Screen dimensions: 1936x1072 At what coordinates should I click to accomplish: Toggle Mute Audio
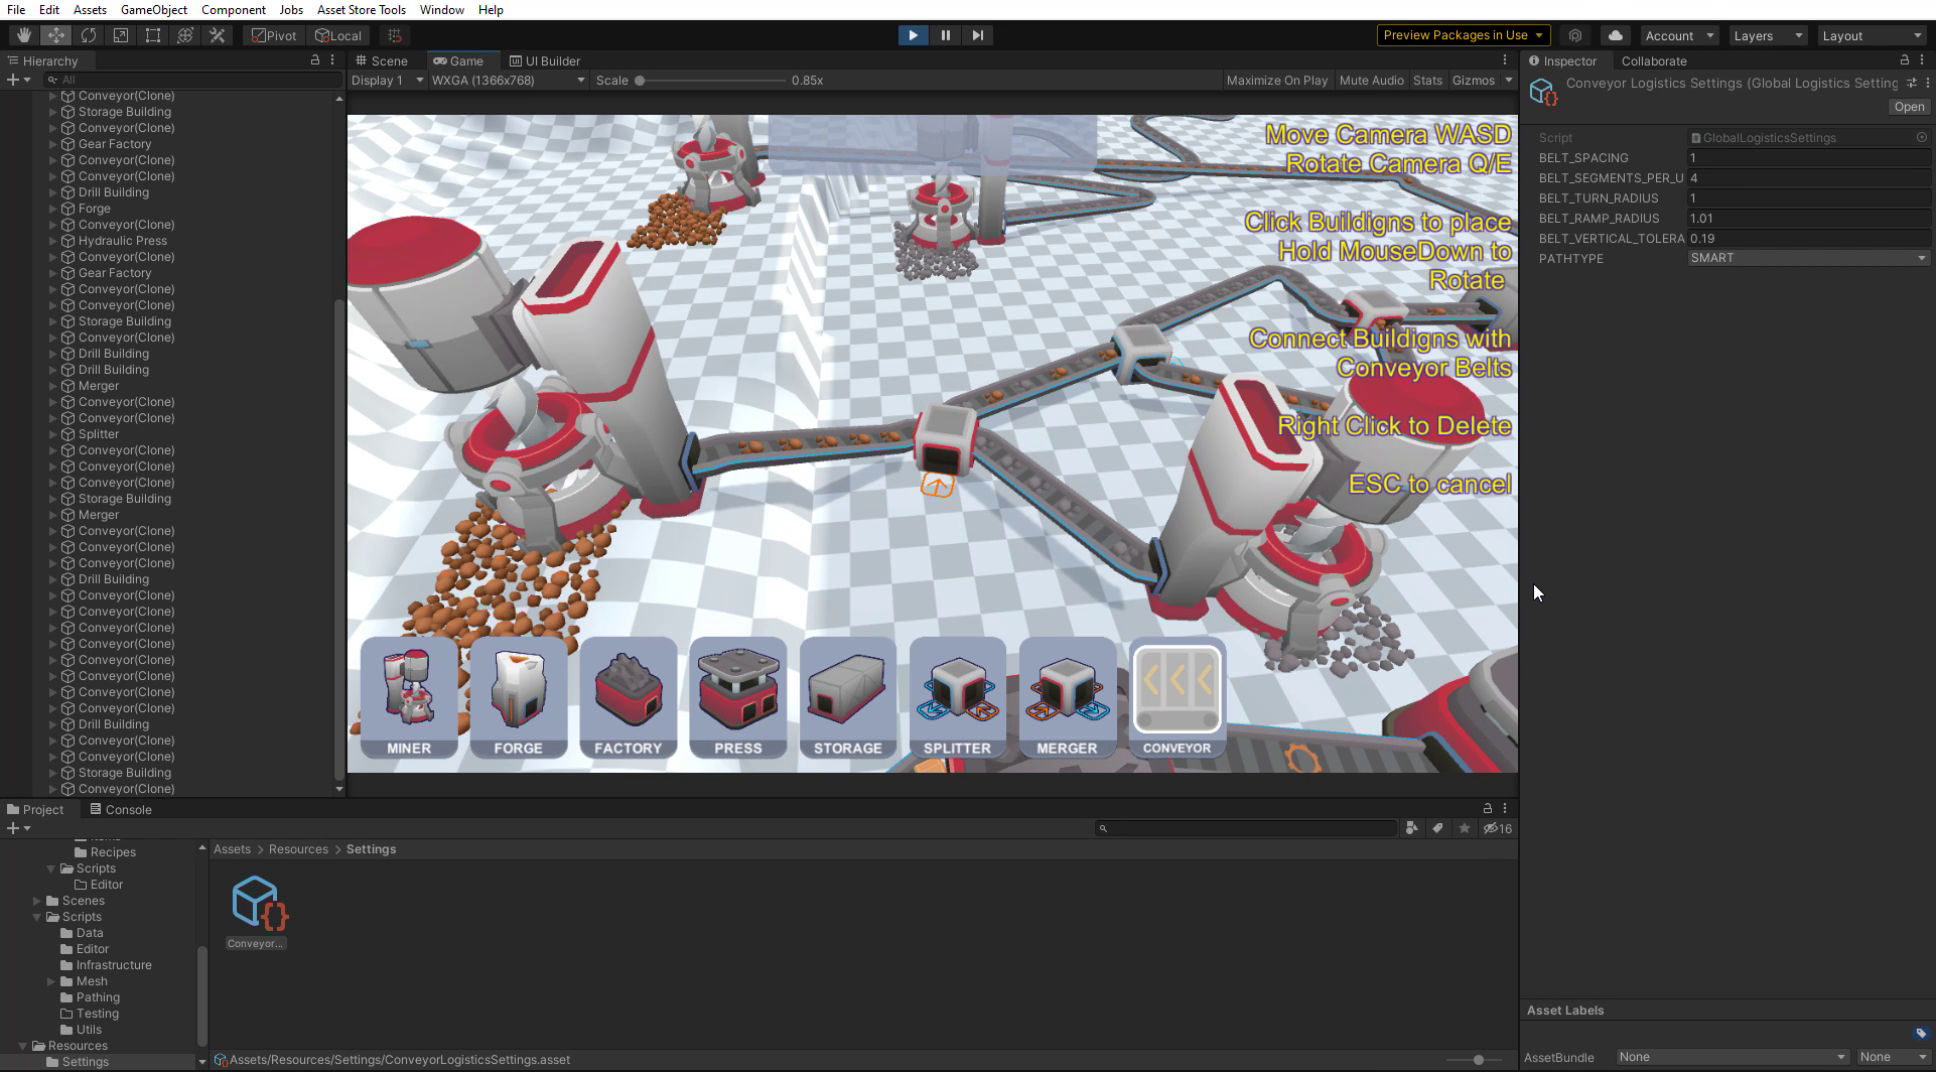pyautogui.click(x=1371, y=80)
